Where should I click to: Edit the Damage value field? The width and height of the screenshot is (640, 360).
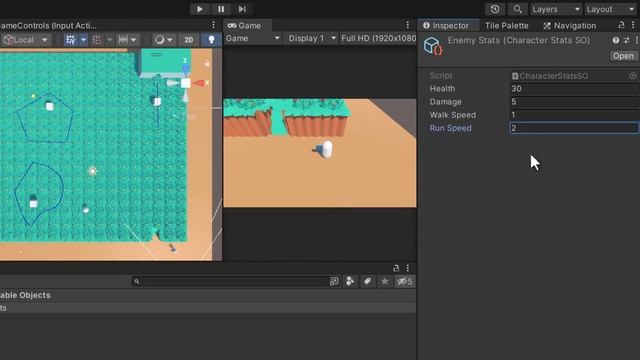tap(574, 102)
